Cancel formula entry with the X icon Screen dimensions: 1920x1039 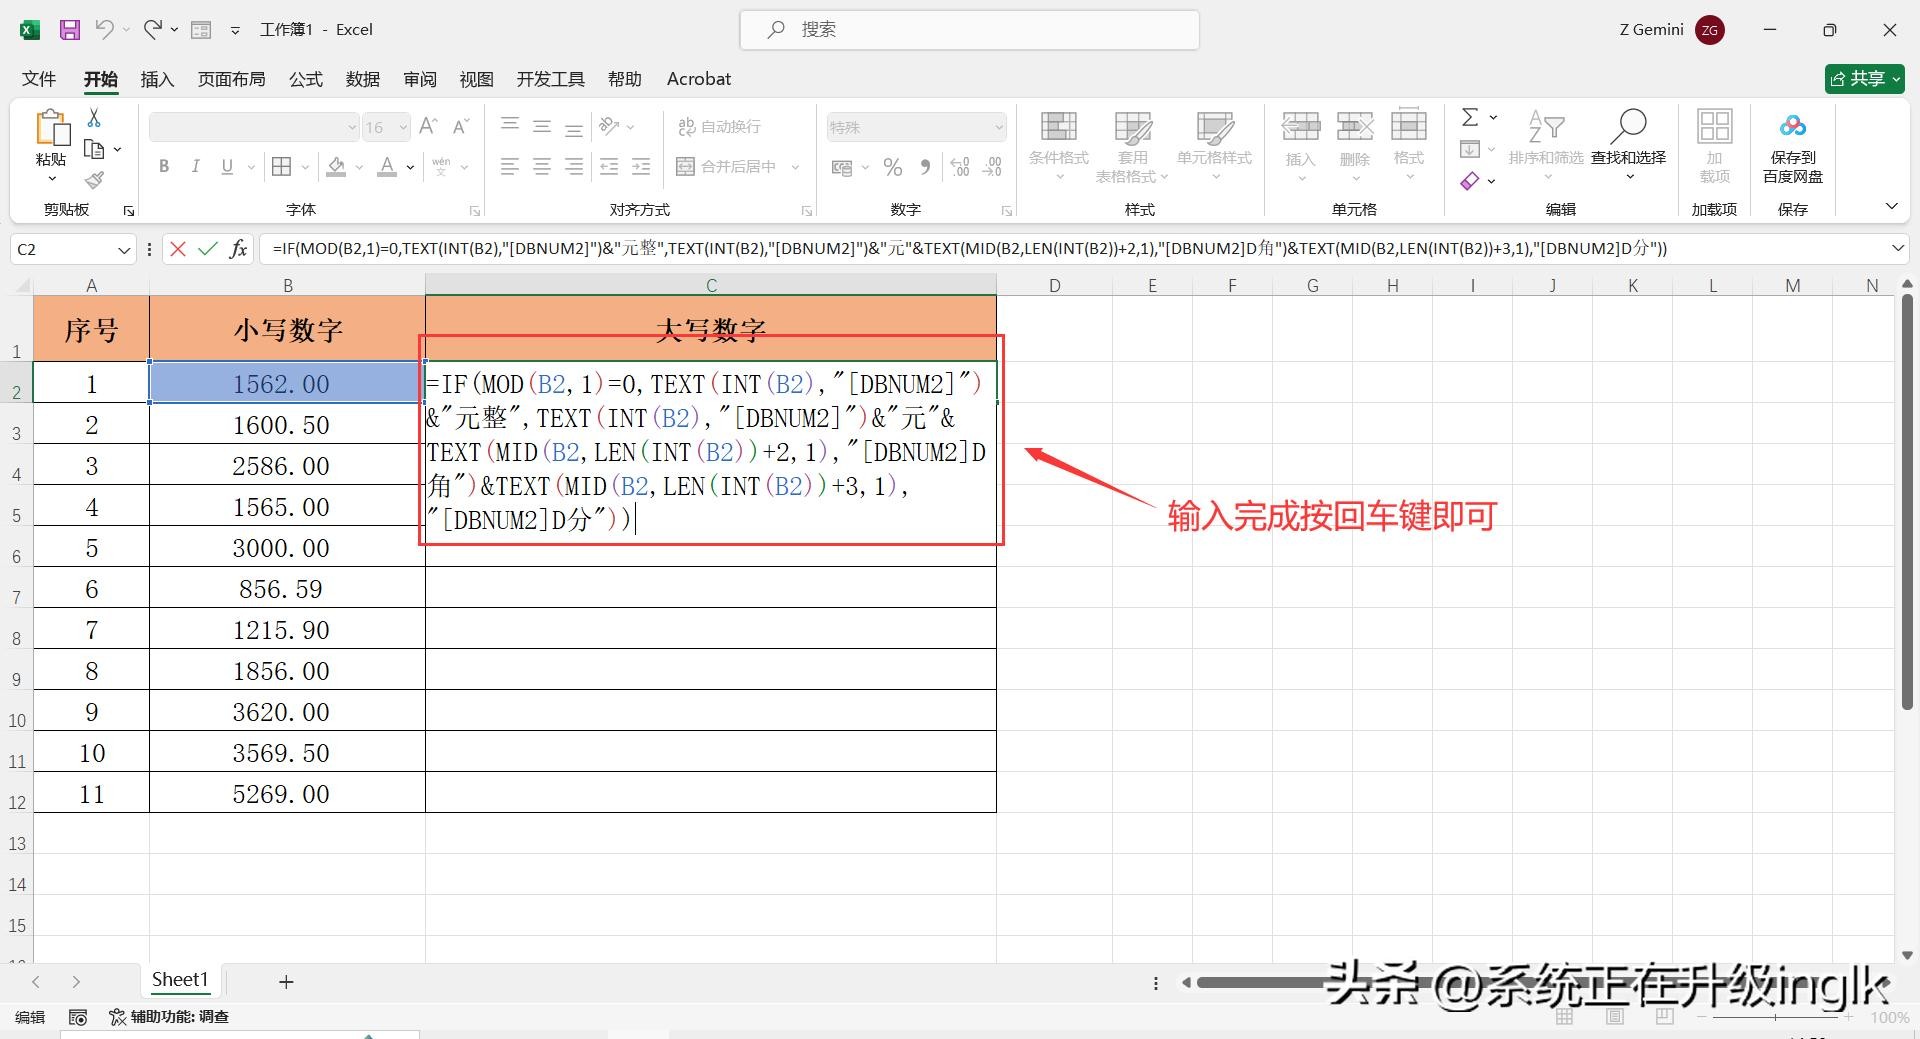(178, 249)
